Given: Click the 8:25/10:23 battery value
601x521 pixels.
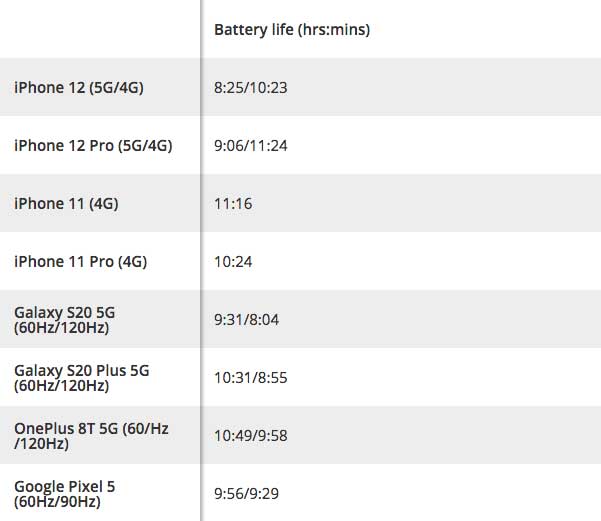Looking at the screenshot, I should tap(251, 88).
